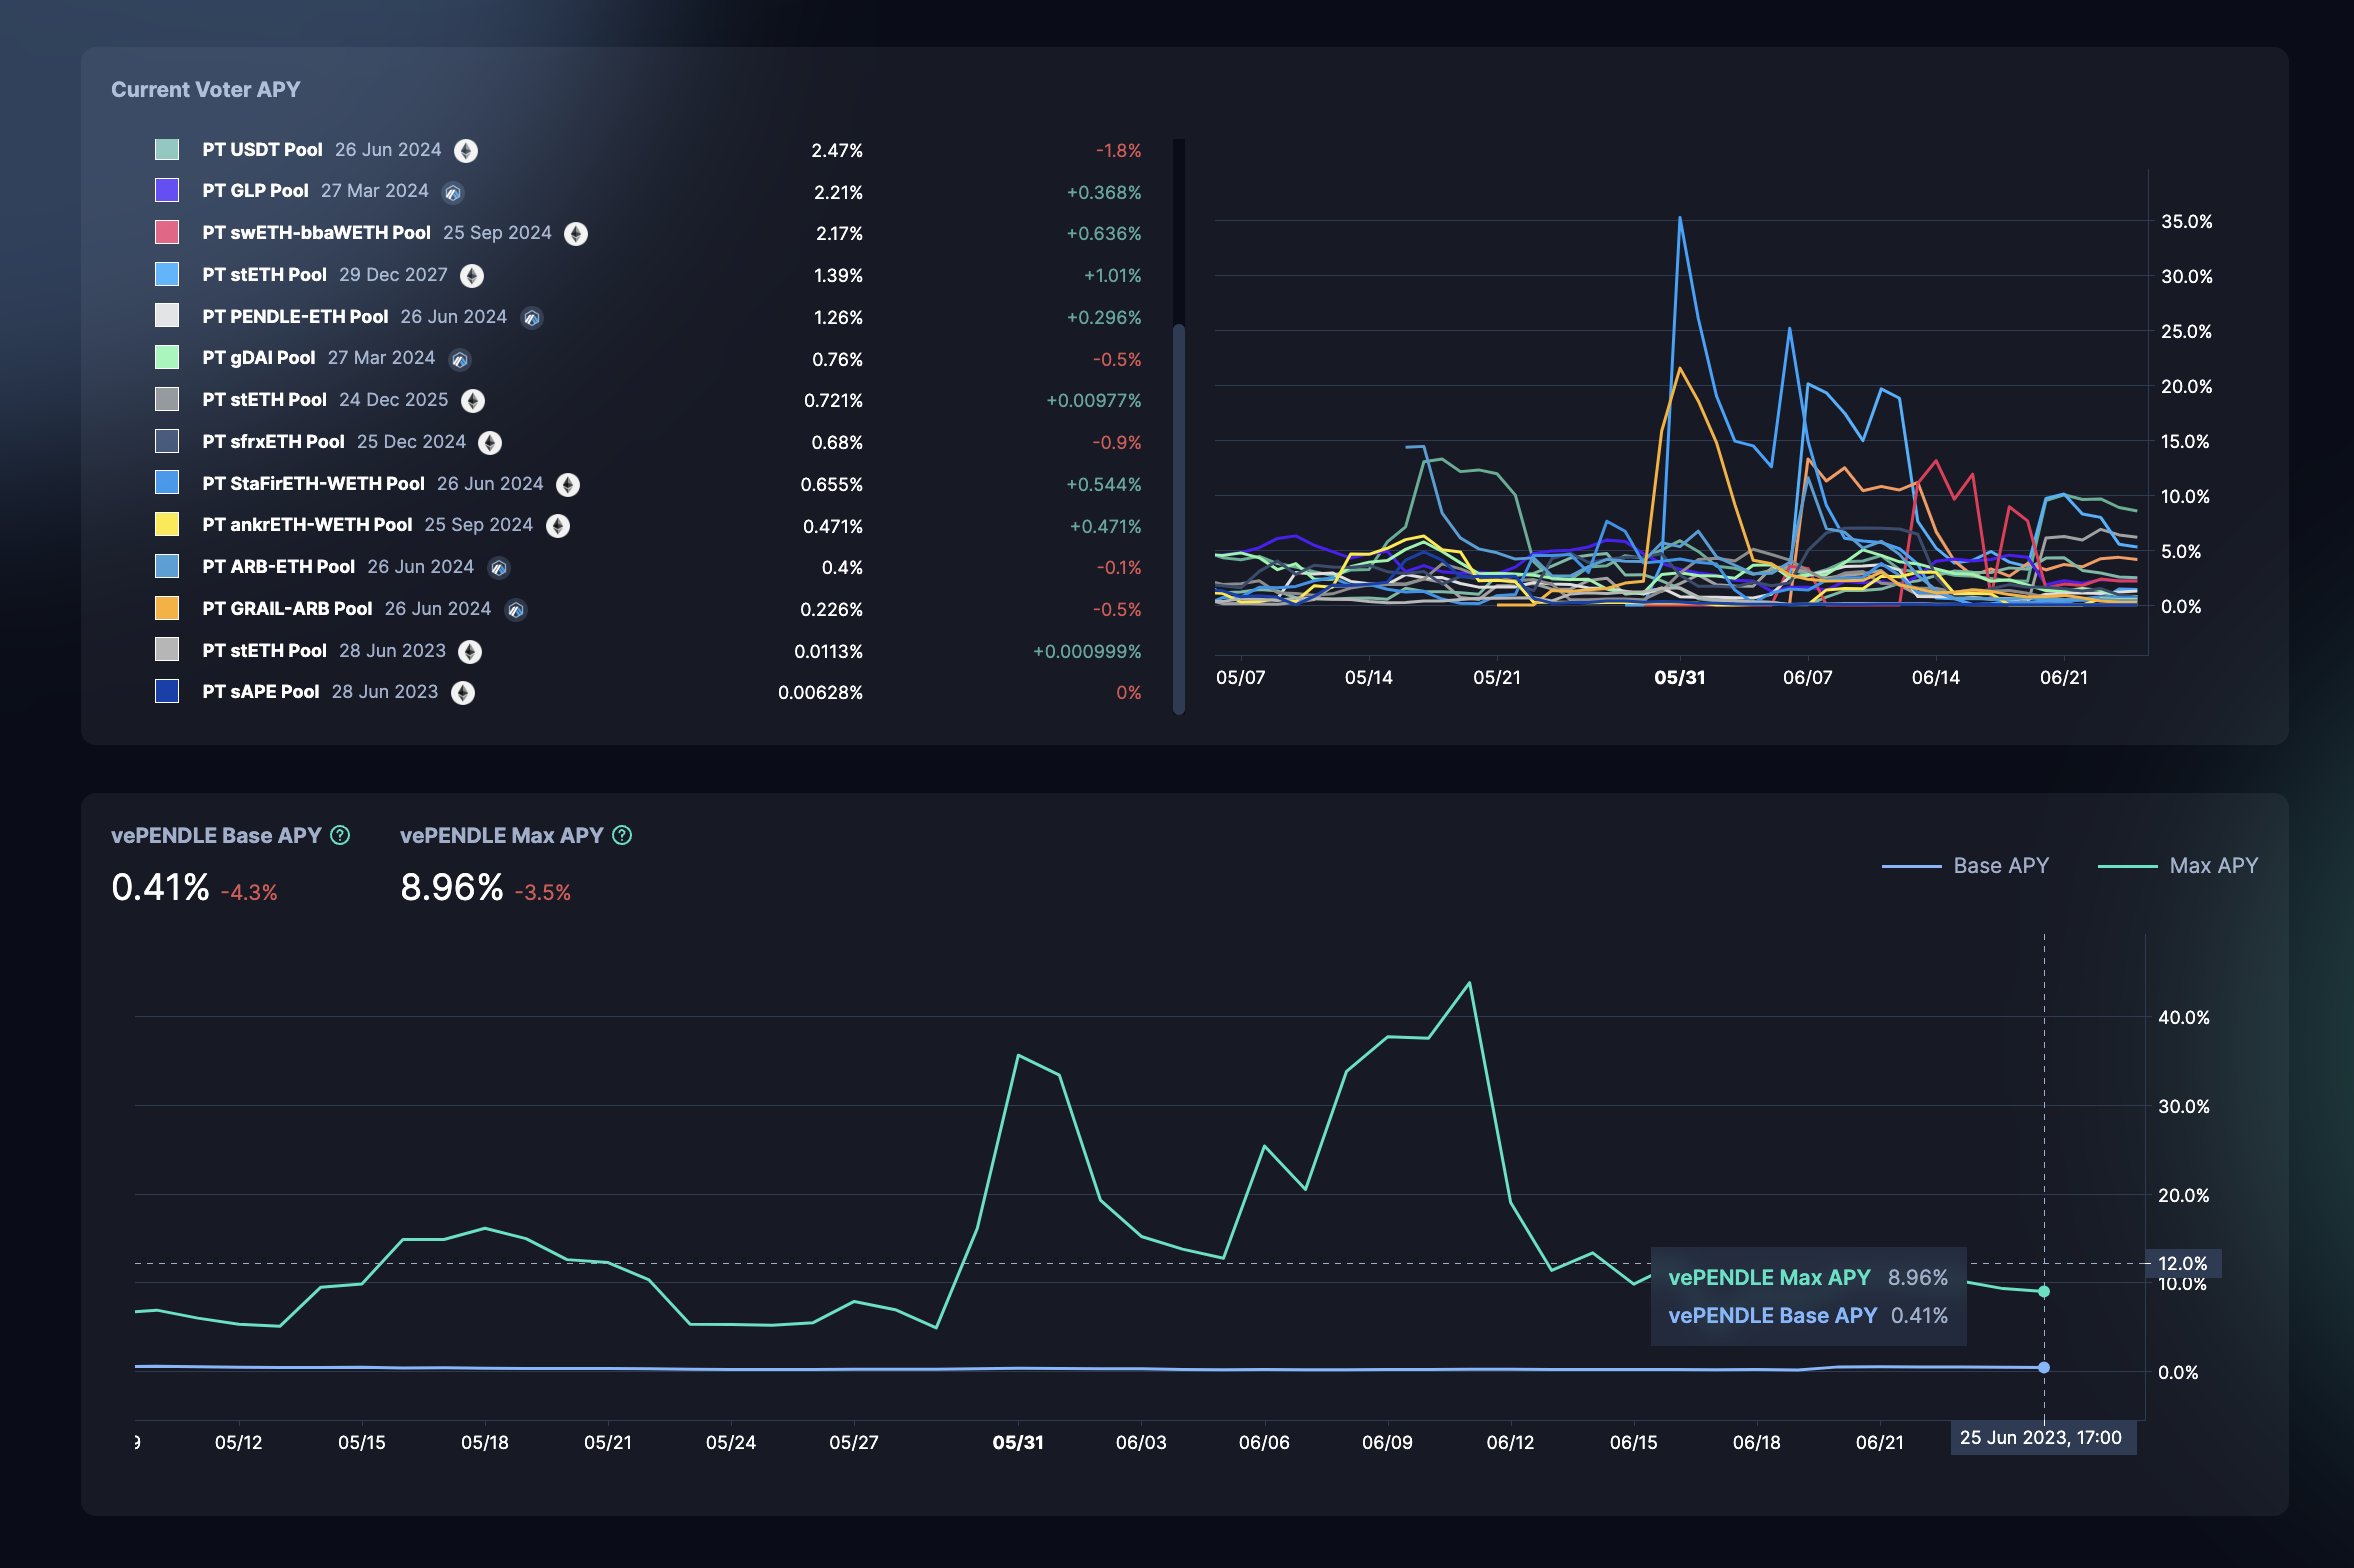Click the Arbitrum chain icon beside PT GLP Pool
Image resolution: width=2354 pixels, height=1568 pixels.
tap(453, 193)
